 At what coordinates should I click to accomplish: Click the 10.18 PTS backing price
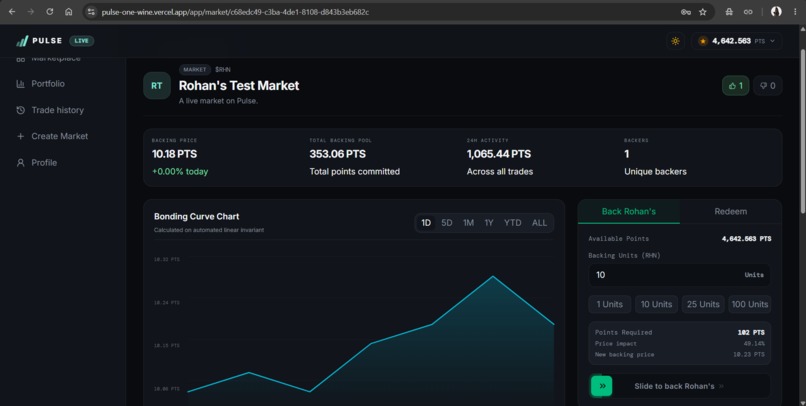tap(174, 154)
